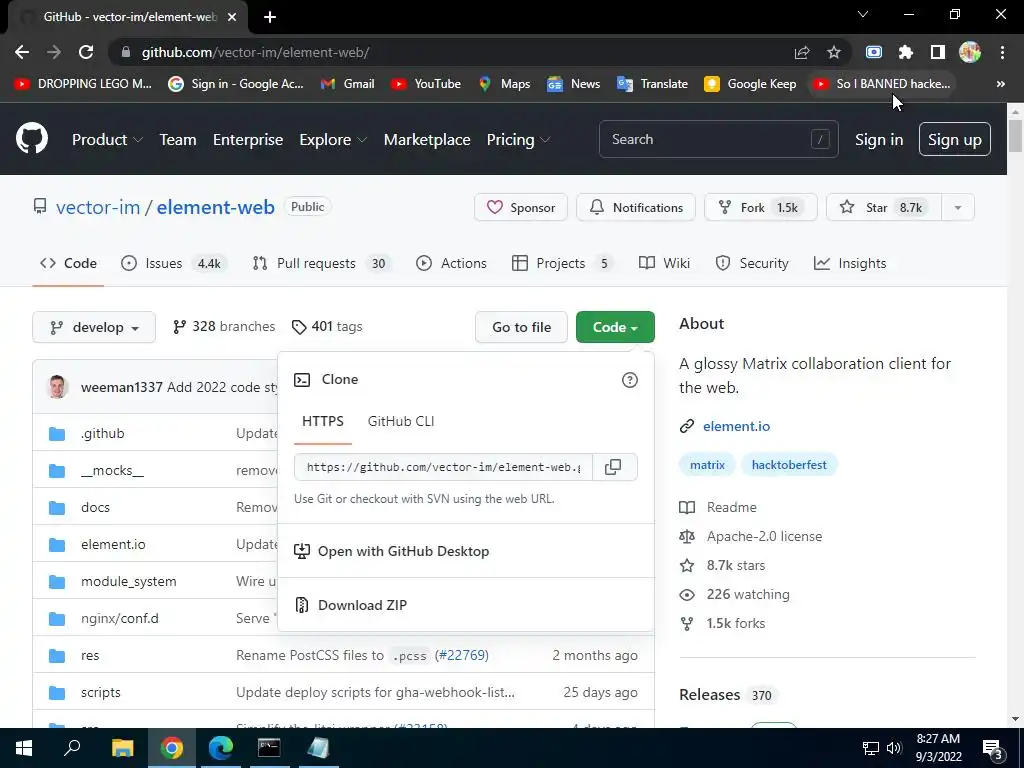This screenshot has width=1024, height=768.
Task: Open the docs folder
Action: (x=95, y=507)
